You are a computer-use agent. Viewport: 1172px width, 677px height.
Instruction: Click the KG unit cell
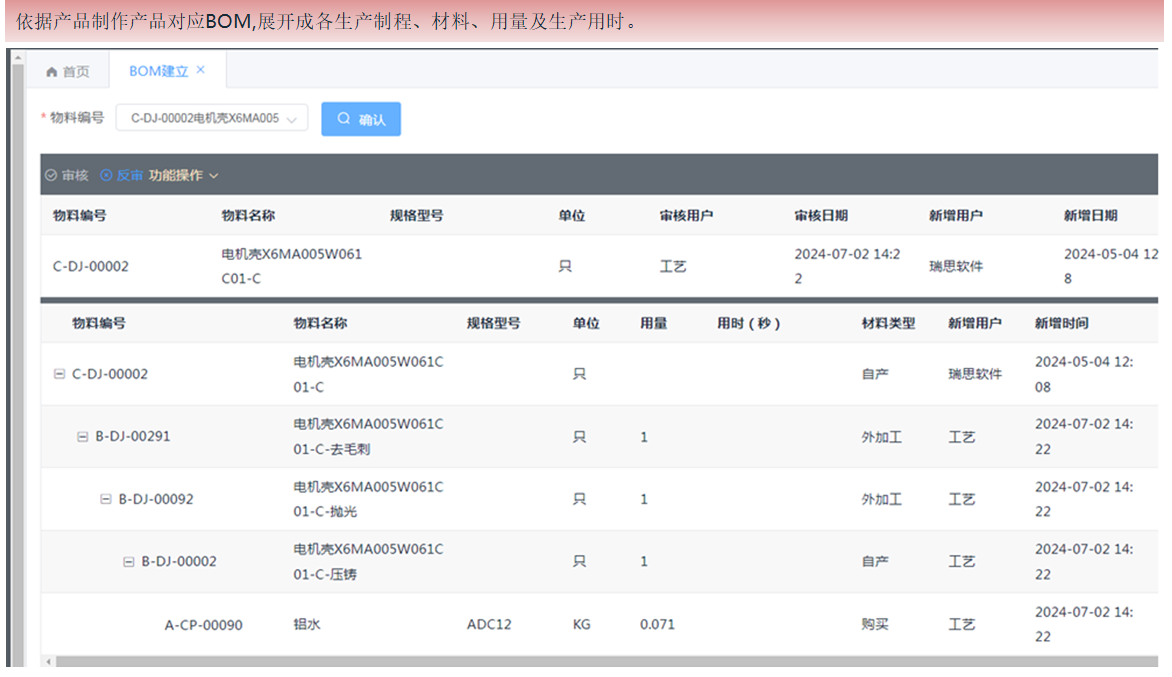tap(582, 625)
